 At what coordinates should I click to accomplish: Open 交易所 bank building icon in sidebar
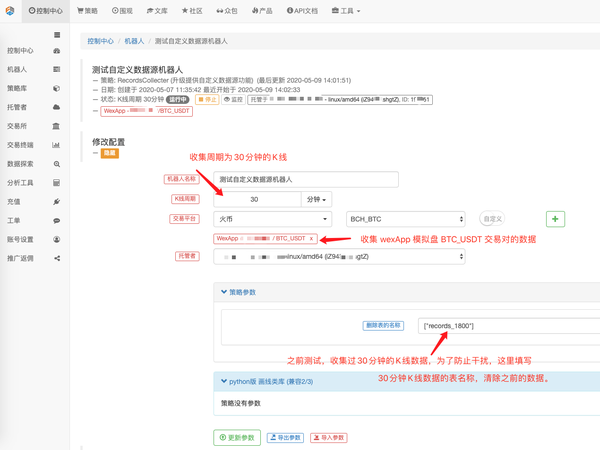click(x=57, y=127)
